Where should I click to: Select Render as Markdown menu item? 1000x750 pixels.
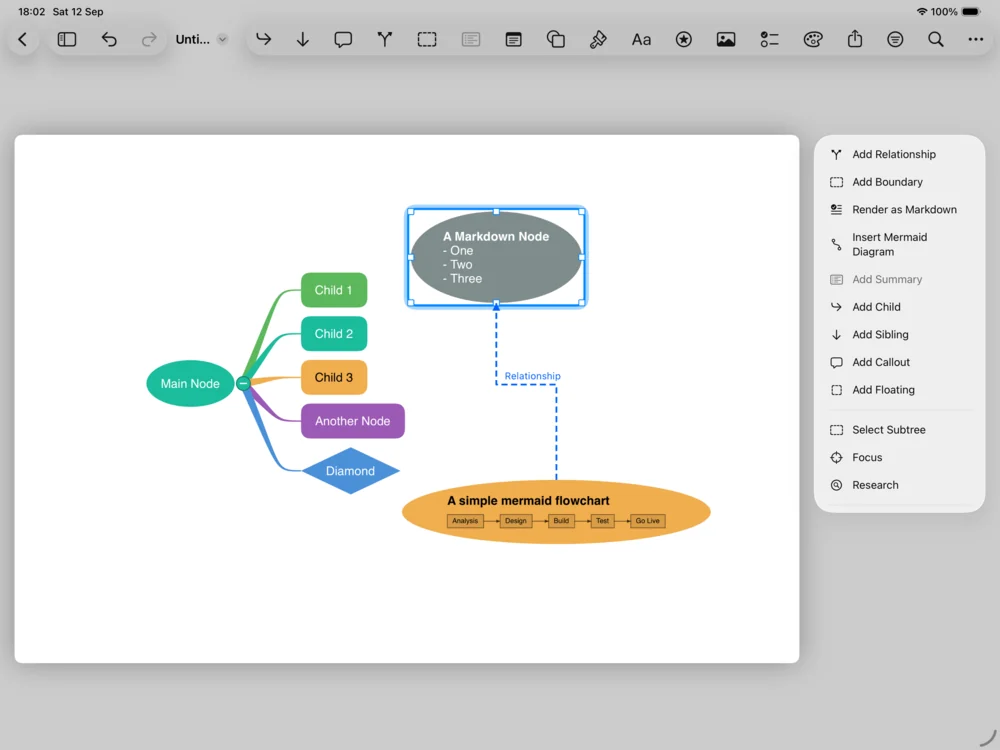click(899, 209)
